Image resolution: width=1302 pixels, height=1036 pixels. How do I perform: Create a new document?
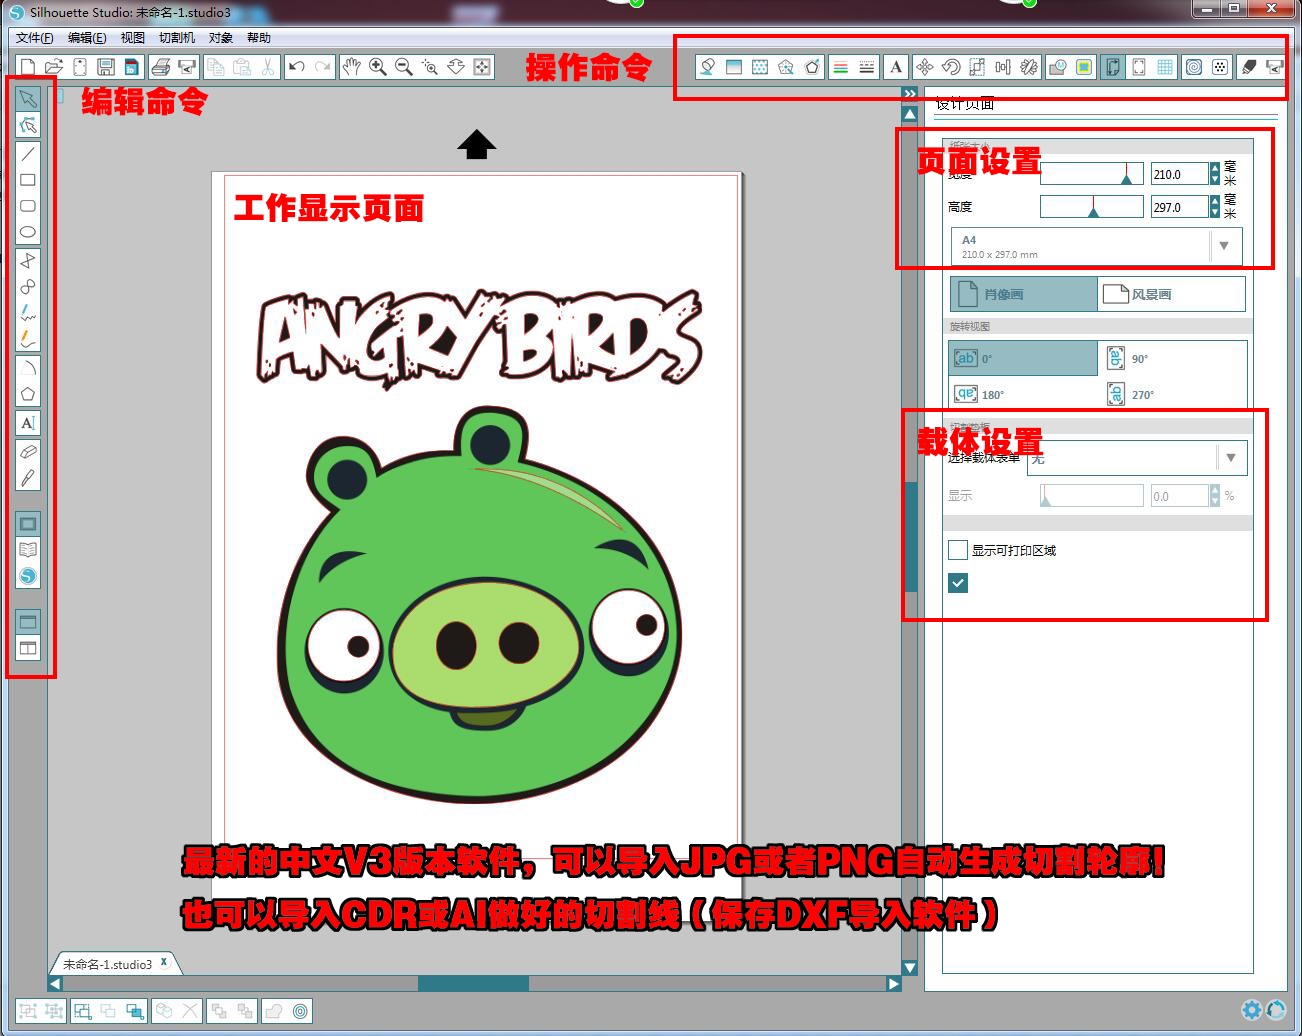click(28, 67)
